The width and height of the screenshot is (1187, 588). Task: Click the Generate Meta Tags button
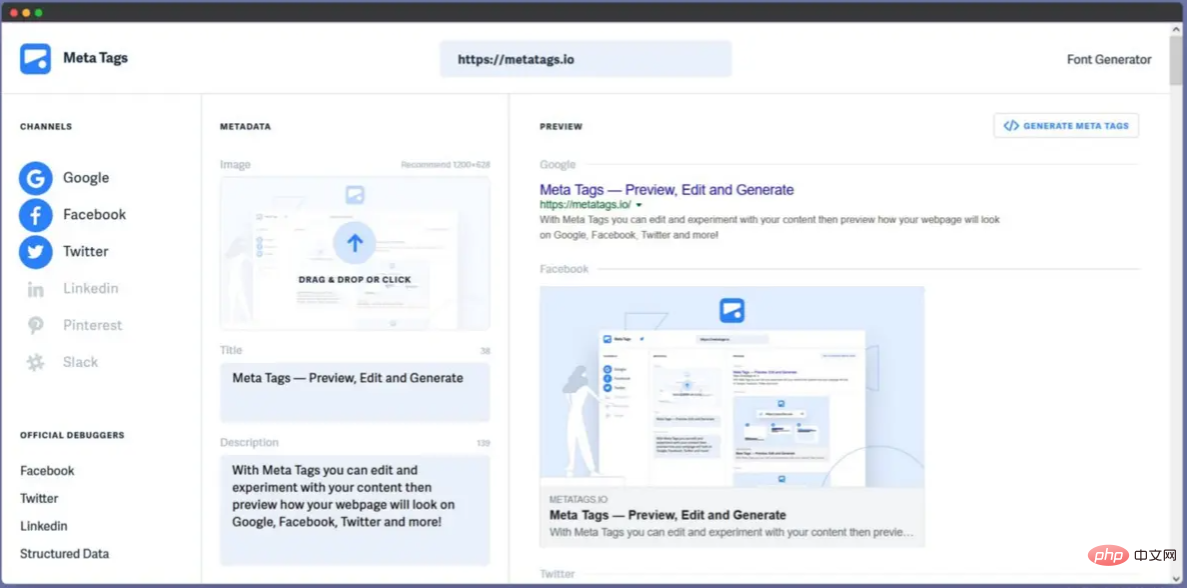[x=1066, y=126]
